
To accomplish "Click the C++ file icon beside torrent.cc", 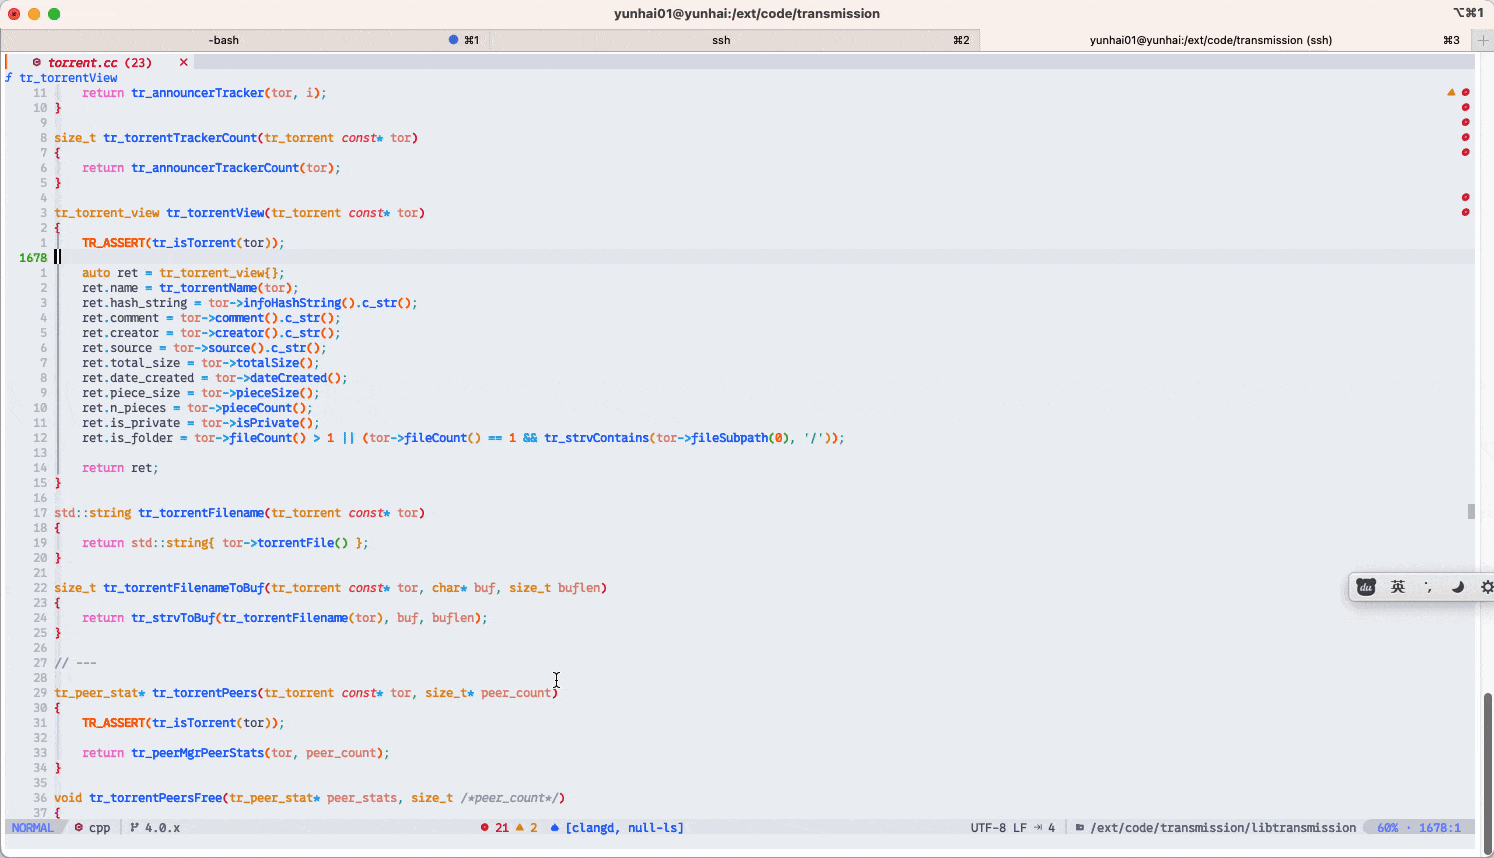I will [x=37, y=62].
